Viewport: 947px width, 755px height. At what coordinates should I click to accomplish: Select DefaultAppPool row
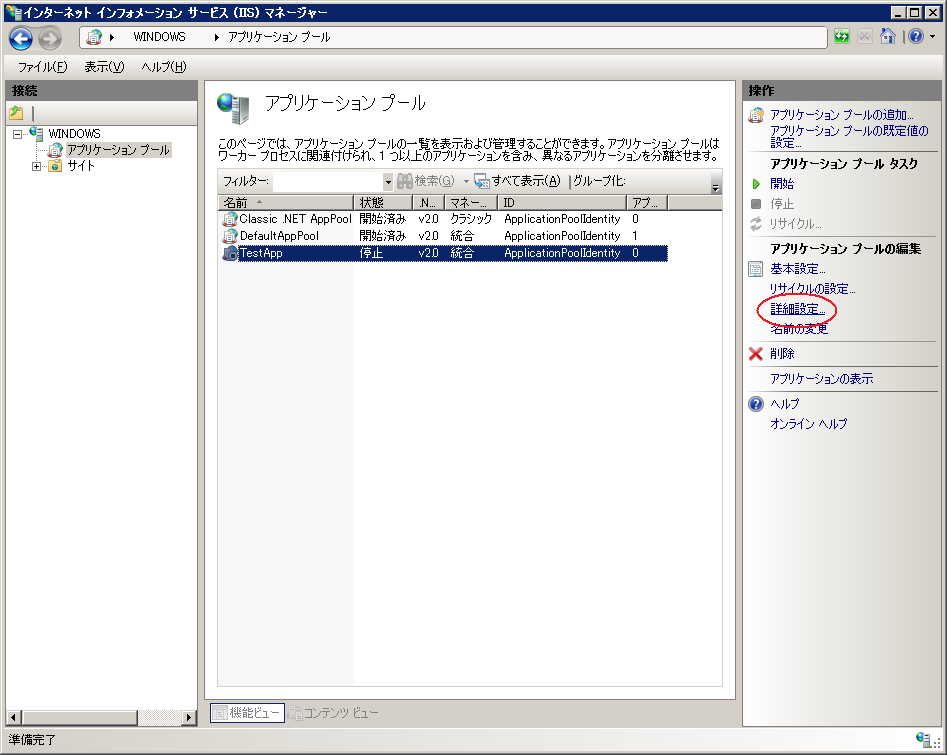coord(445,236)
